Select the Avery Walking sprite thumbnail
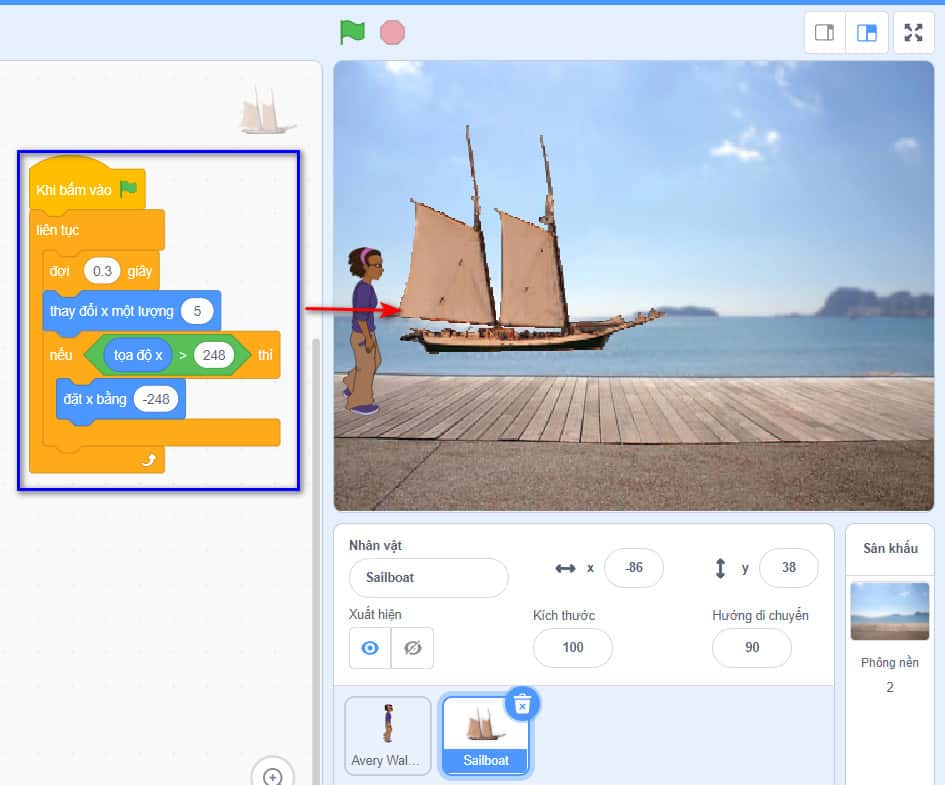945x785 pixels. click(x=388, y=736)
